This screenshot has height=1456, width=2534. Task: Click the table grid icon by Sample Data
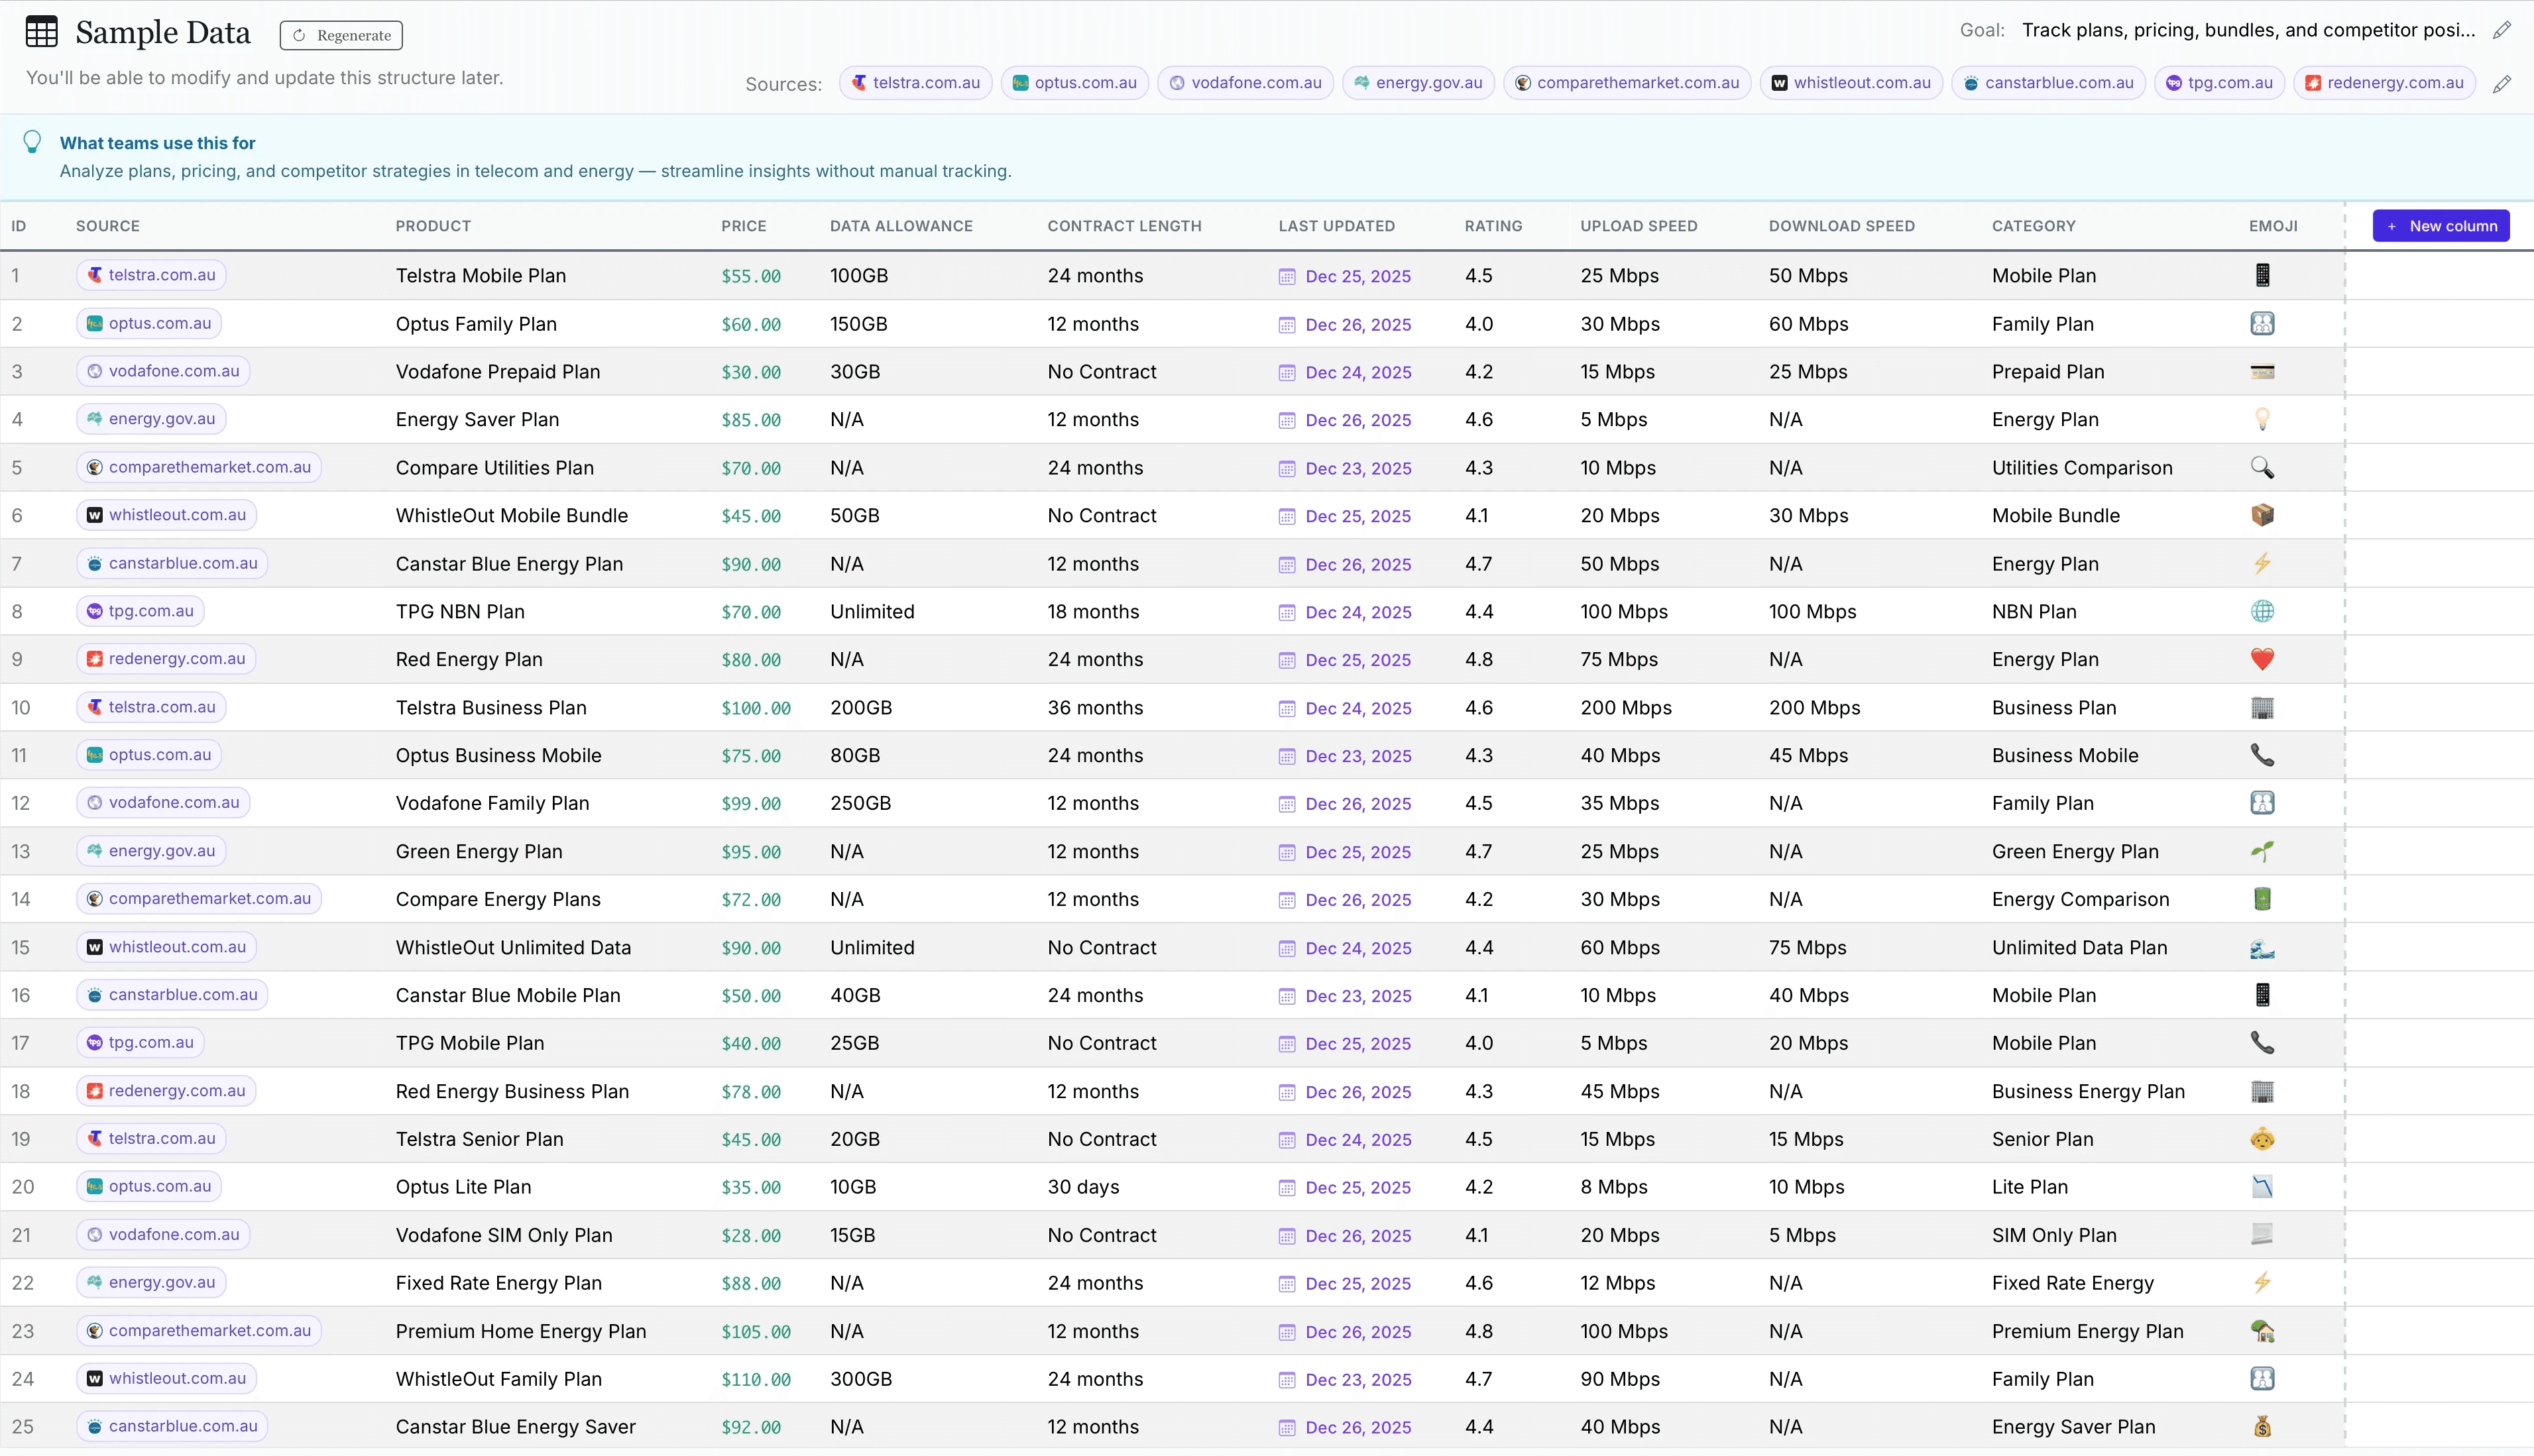point(41,32)
